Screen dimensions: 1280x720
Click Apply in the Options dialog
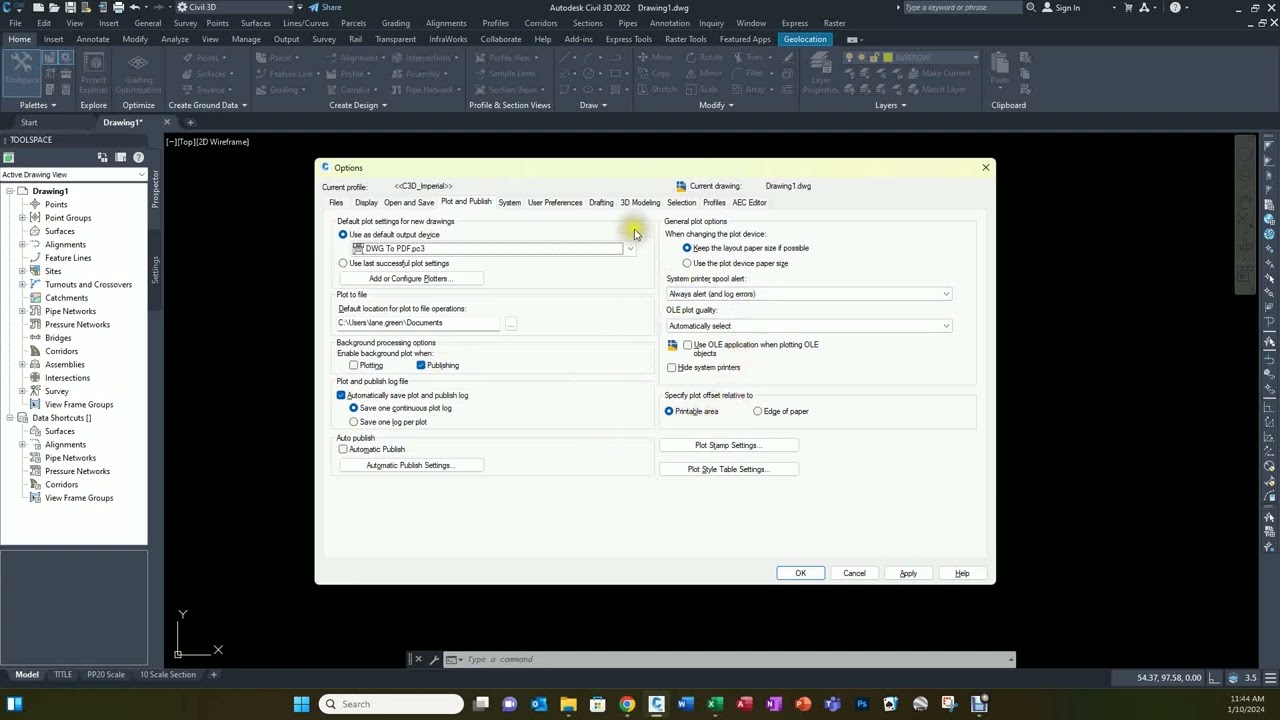point(908,573)
